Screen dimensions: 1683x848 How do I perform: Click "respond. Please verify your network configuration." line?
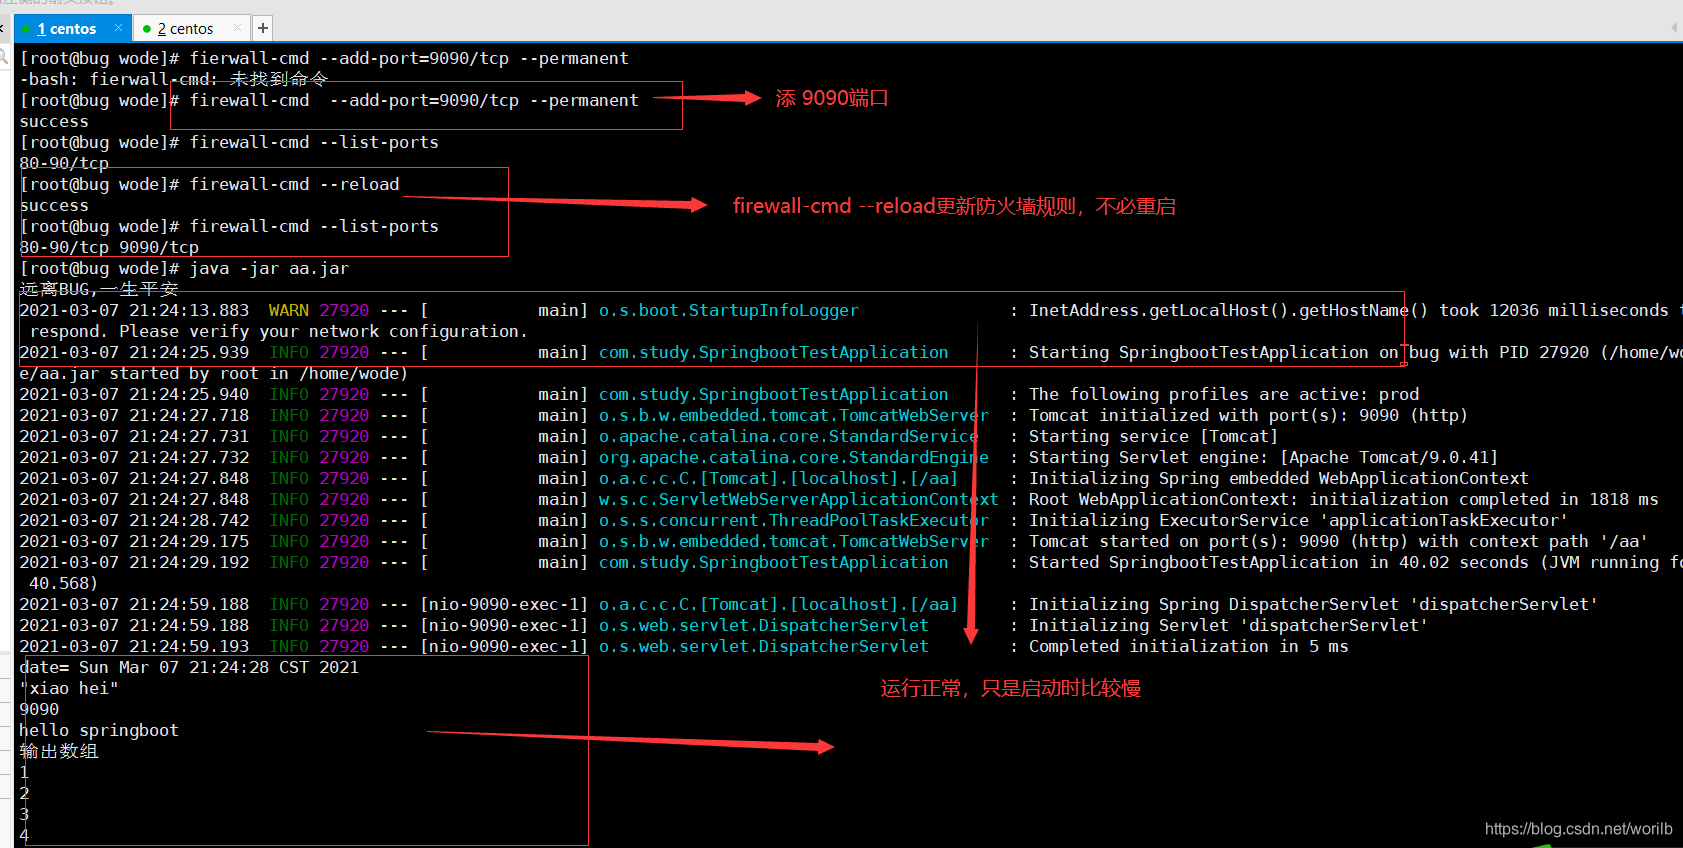point(278,331)
